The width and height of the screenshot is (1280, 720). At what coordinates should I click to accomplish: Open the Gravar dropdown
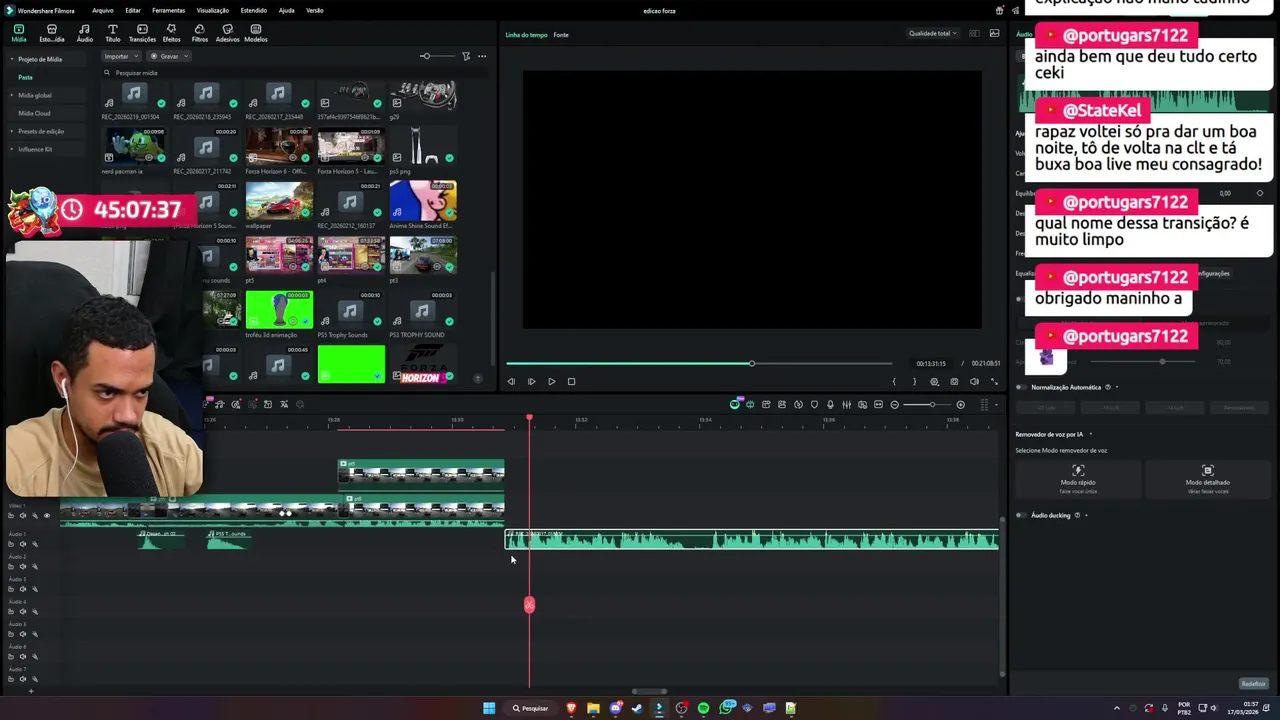169,56
